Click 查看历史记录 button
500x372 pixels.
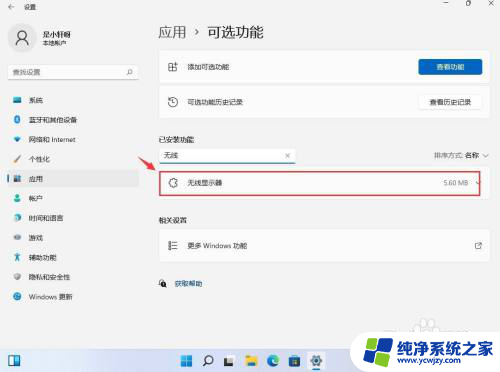[450, 102]
